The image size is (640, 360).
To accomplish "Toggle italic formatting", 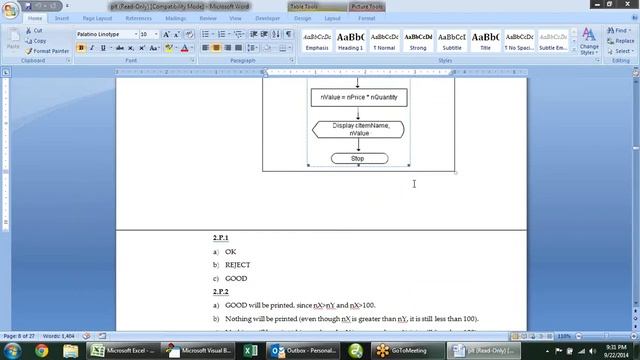I will pyautogui.click(x=92, y=48).
